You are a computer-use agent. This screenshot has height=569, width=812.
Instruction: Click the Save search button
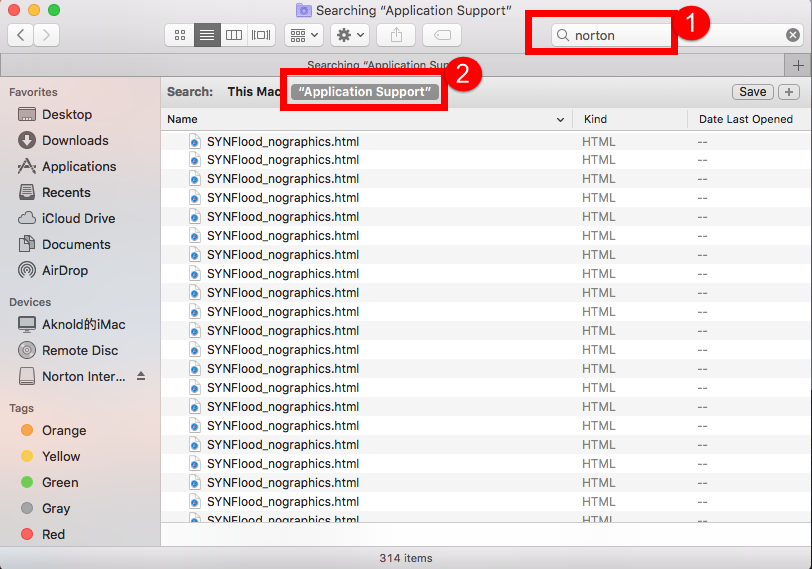coord(752,92)
